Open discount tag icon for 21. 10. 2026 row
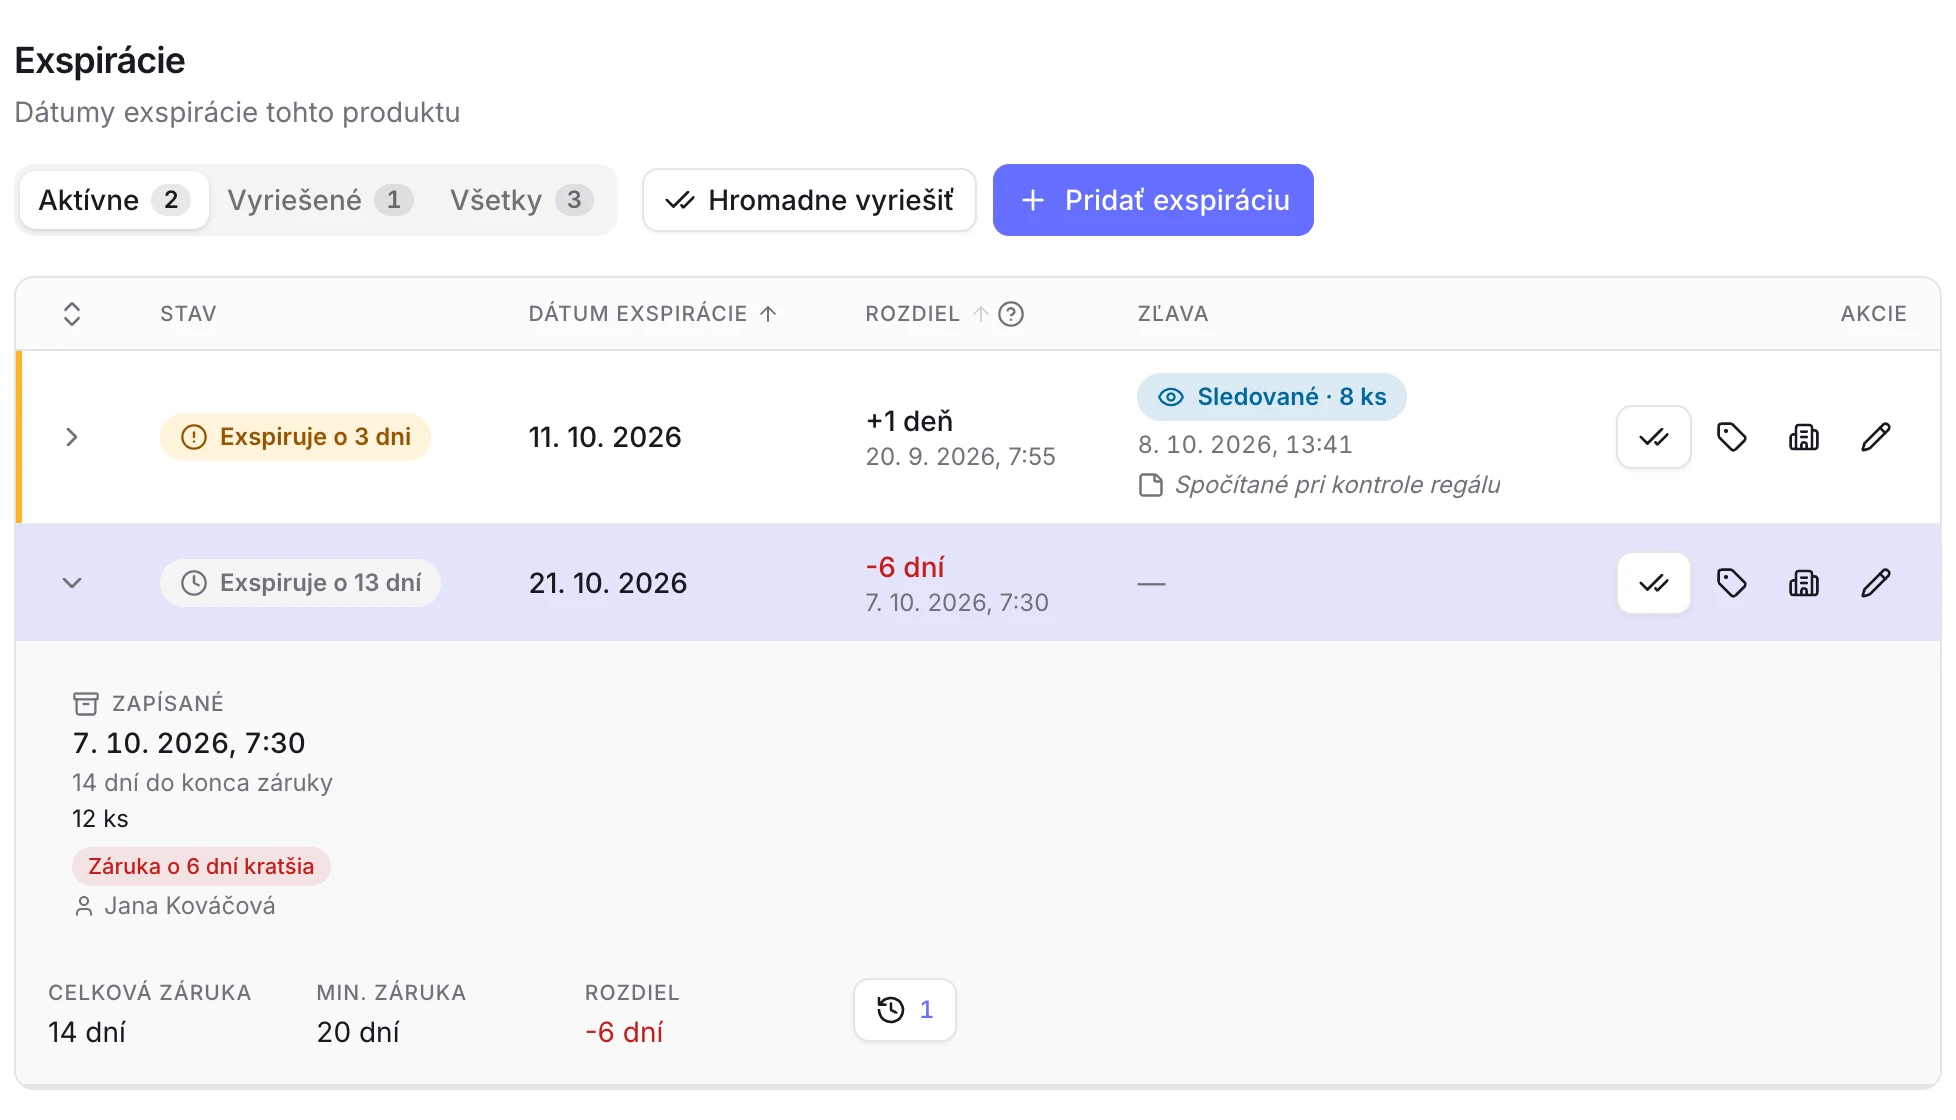The image size is (1956, 1120). [1731, 583]
